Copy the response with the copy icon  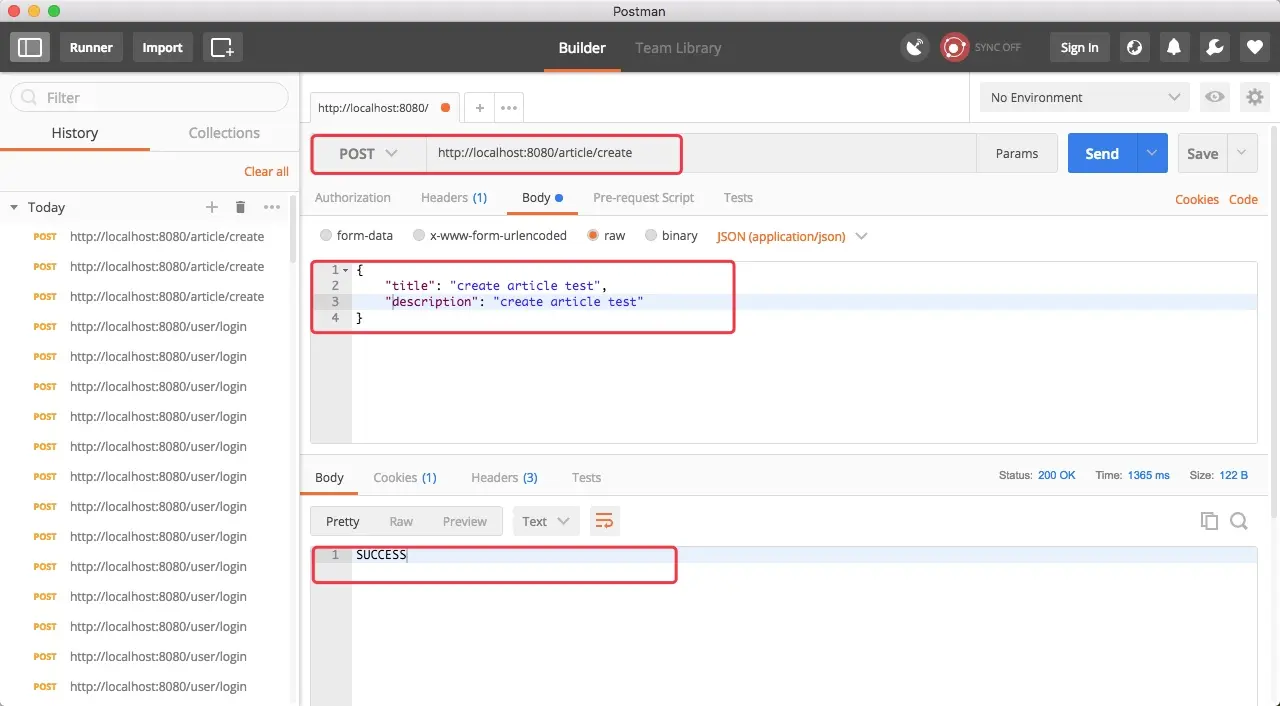click(1209, 521)
